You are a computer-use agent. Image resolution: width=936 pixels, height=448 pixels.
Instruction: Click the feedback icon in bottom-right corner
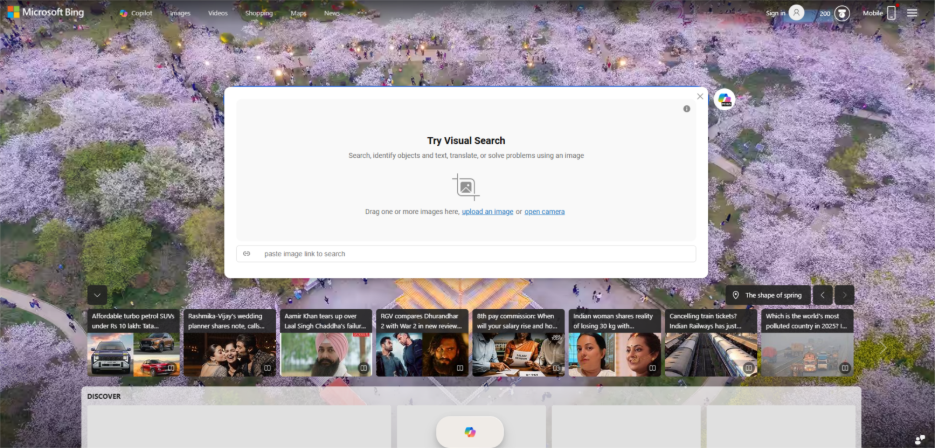point(920,440)
